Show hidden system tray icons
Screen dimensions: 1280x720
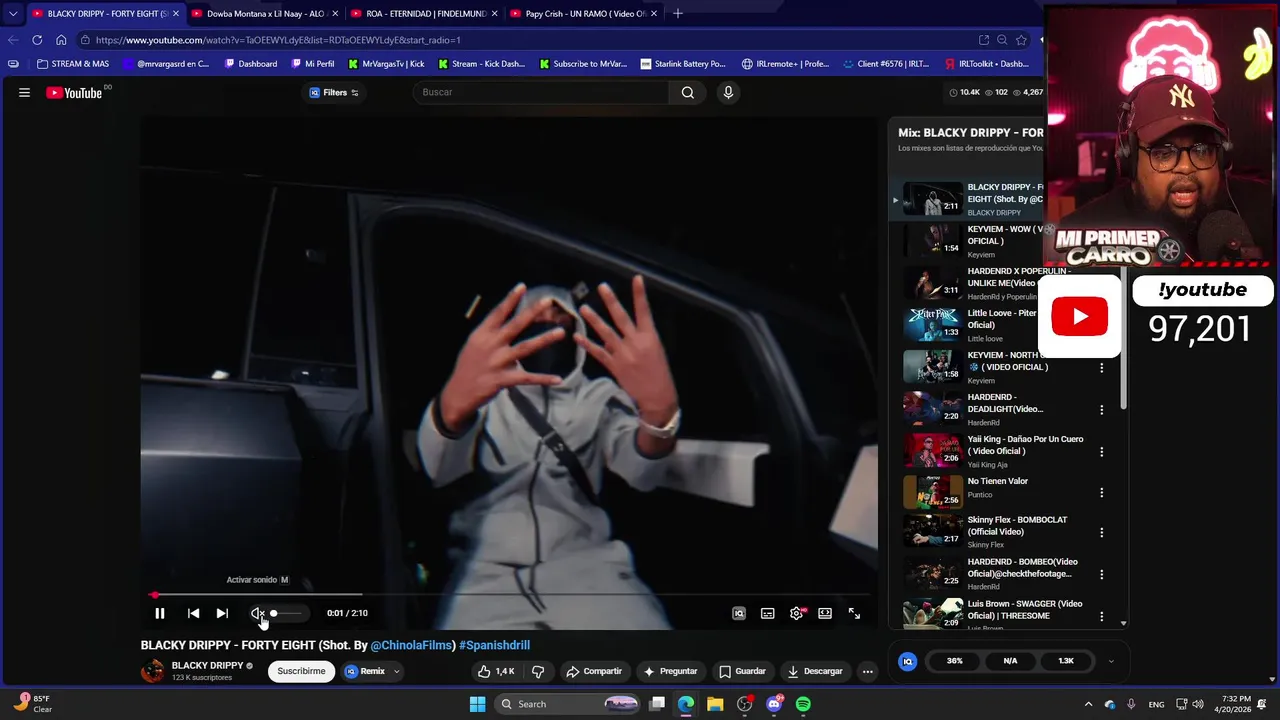pos(1089,704)
